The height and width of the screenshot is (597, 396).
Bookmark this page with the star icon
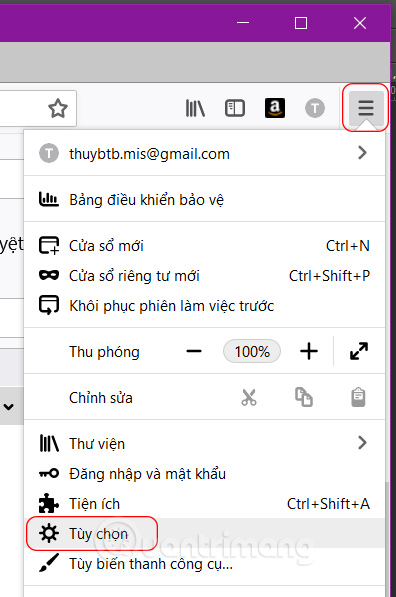(58, 108)
